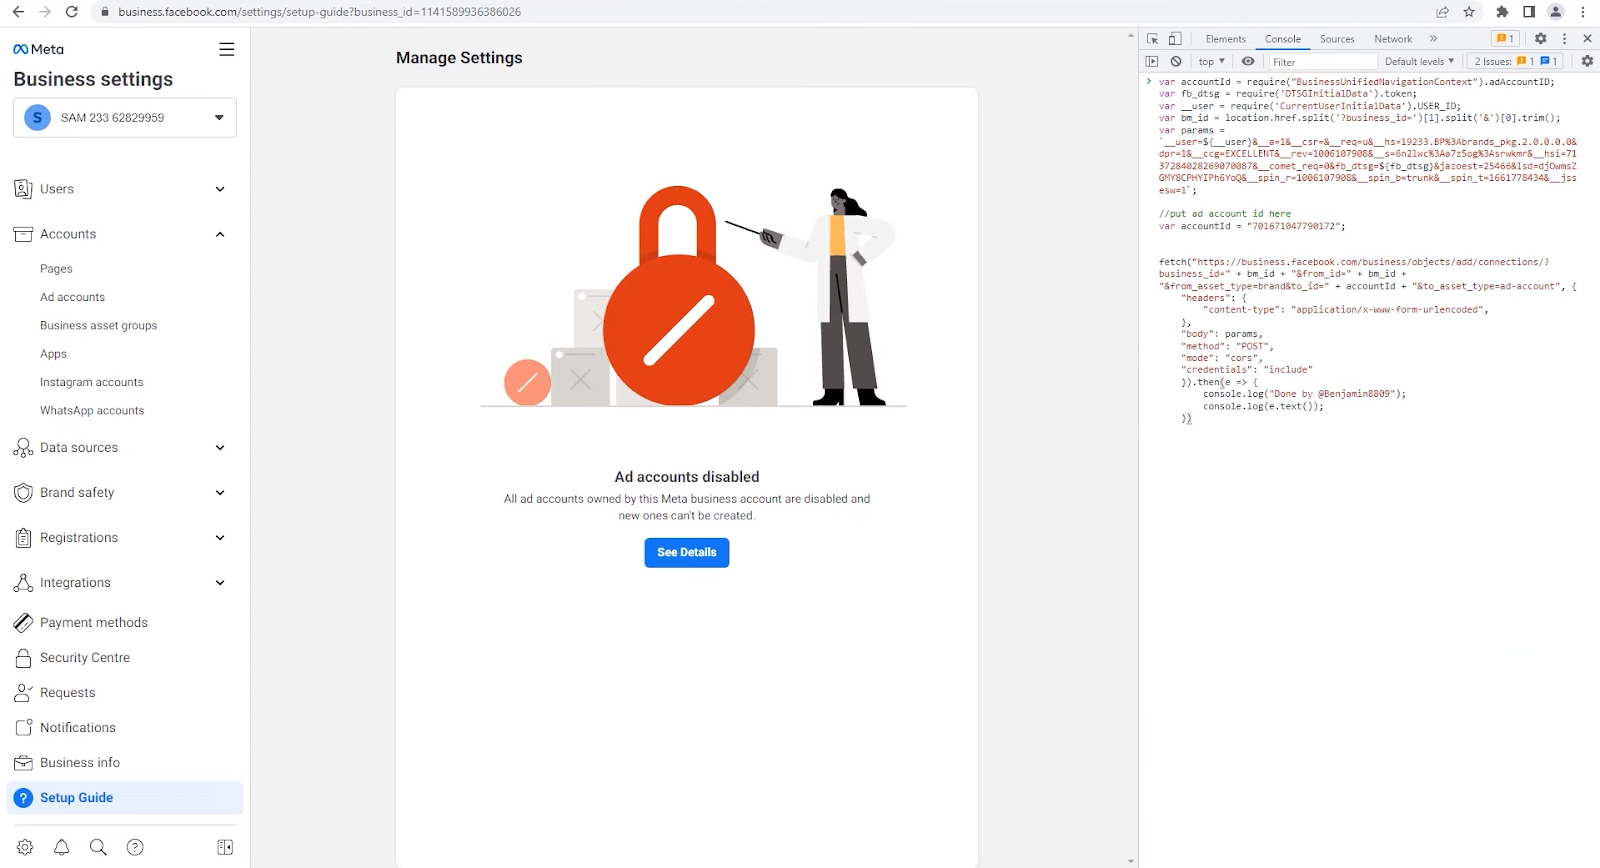1600x868 pixels.
Task: Expand the Registrations section
Action: [220, 538]
